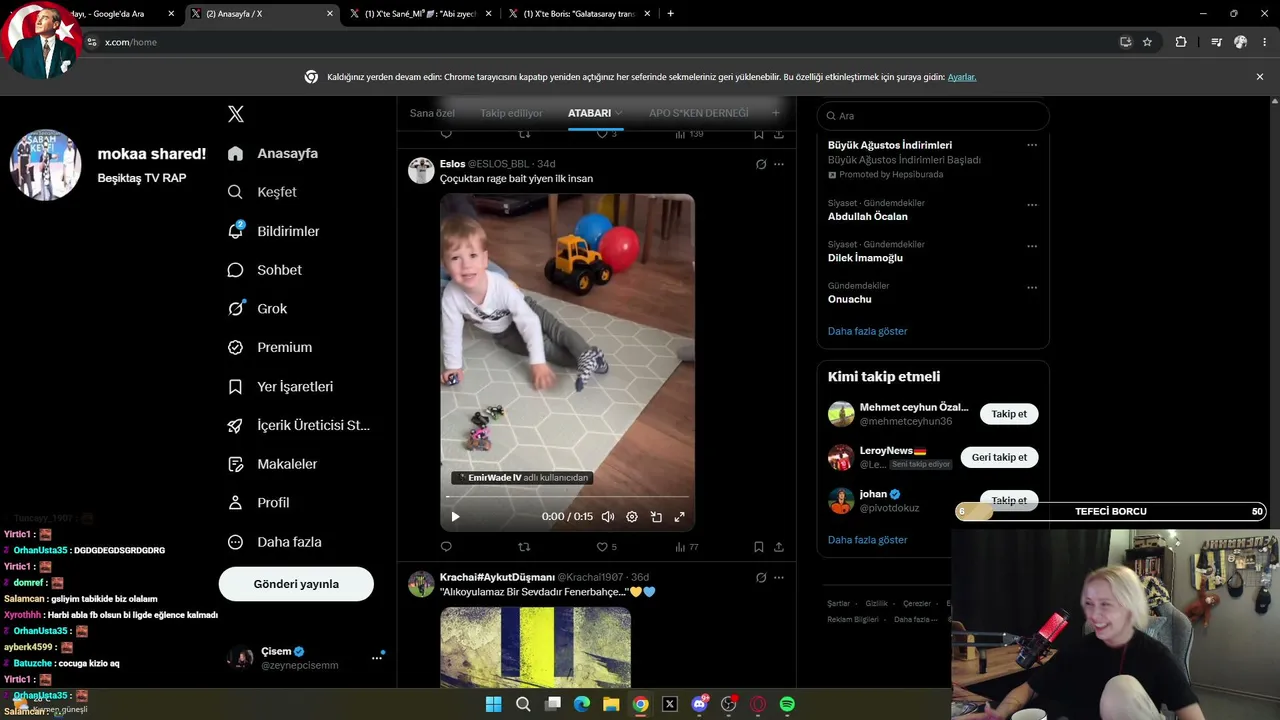Image resolution: width=1280 pixels, height=720 pixels.
Task: Open options for Onuachu trend
Action: click(1032, 288)
